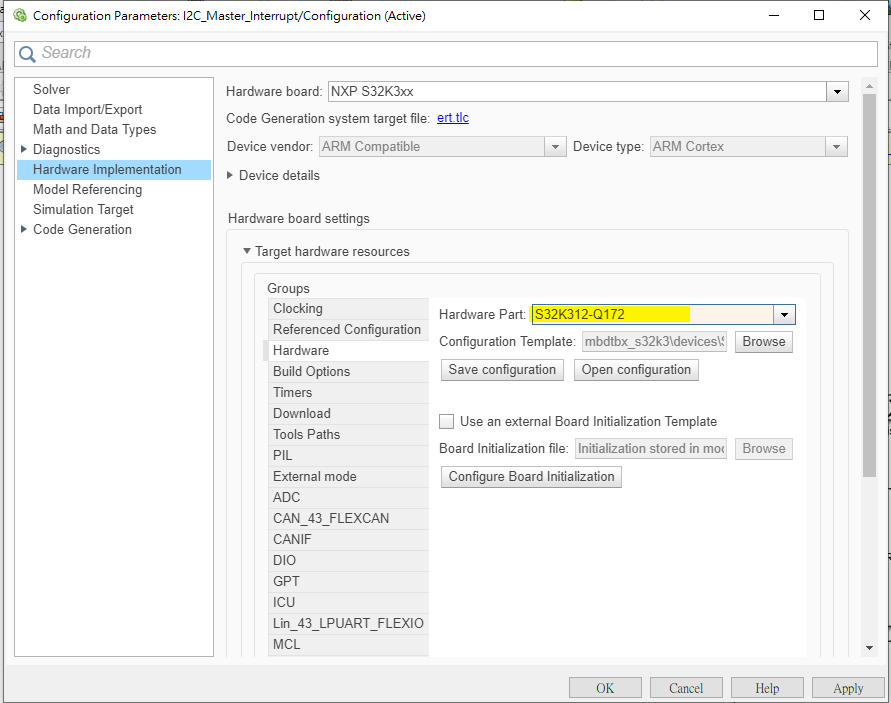Open Model Referencing page
The width and height of the screenshot is (891, 703).
click(88, 189)
